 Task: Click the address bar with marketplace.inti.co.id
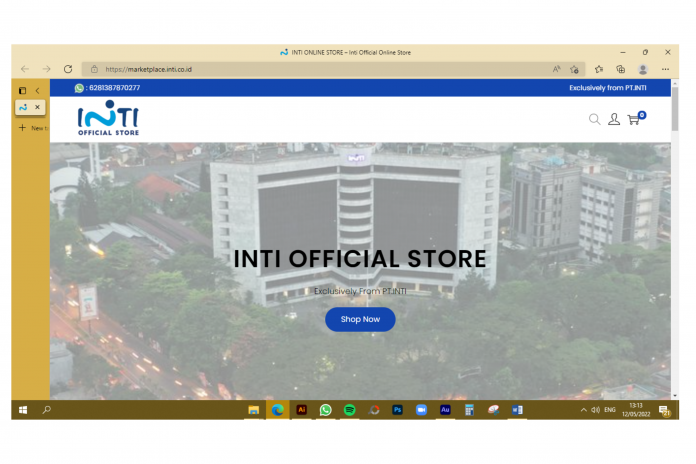(x=300, y=69)
